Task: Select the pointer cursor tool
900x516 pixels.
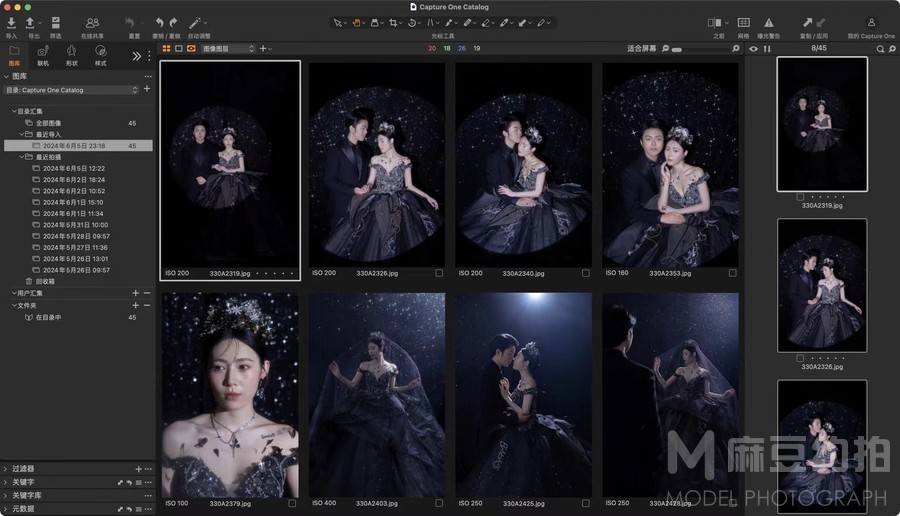Action: (338, 23)
